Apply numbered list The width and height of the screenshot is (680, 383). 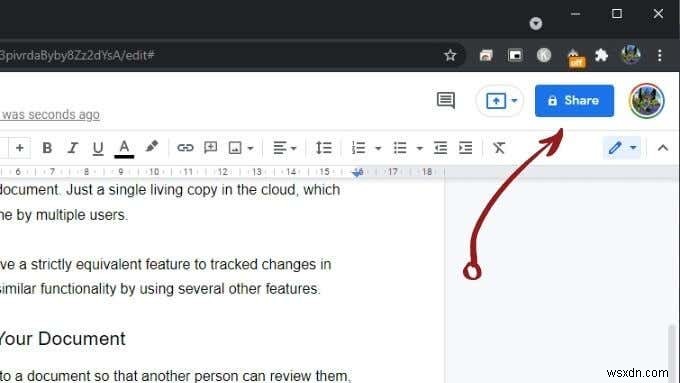click(358, 148)
